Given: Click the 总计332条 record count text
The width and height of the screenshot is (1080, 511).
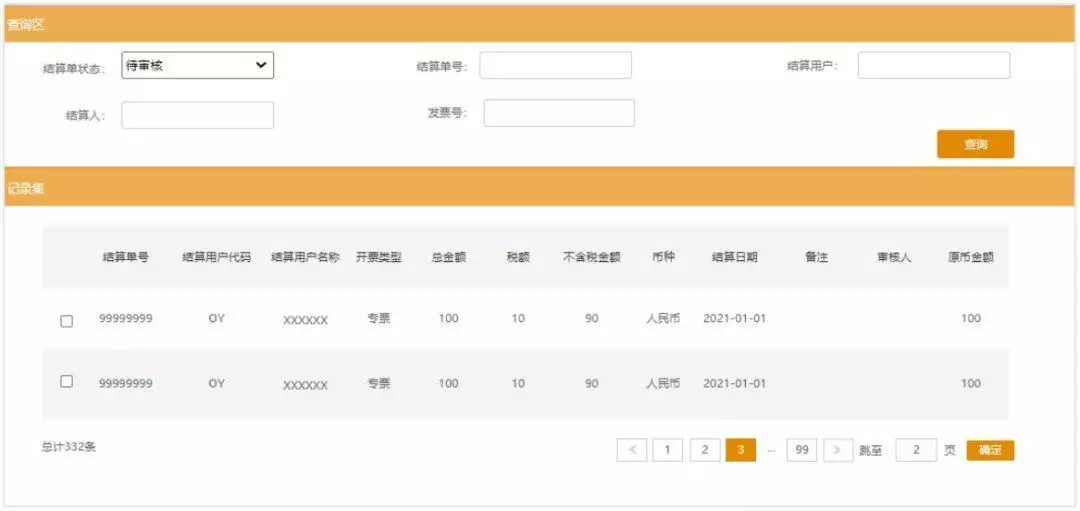Looking at the screenshot, I should (68, 447).
